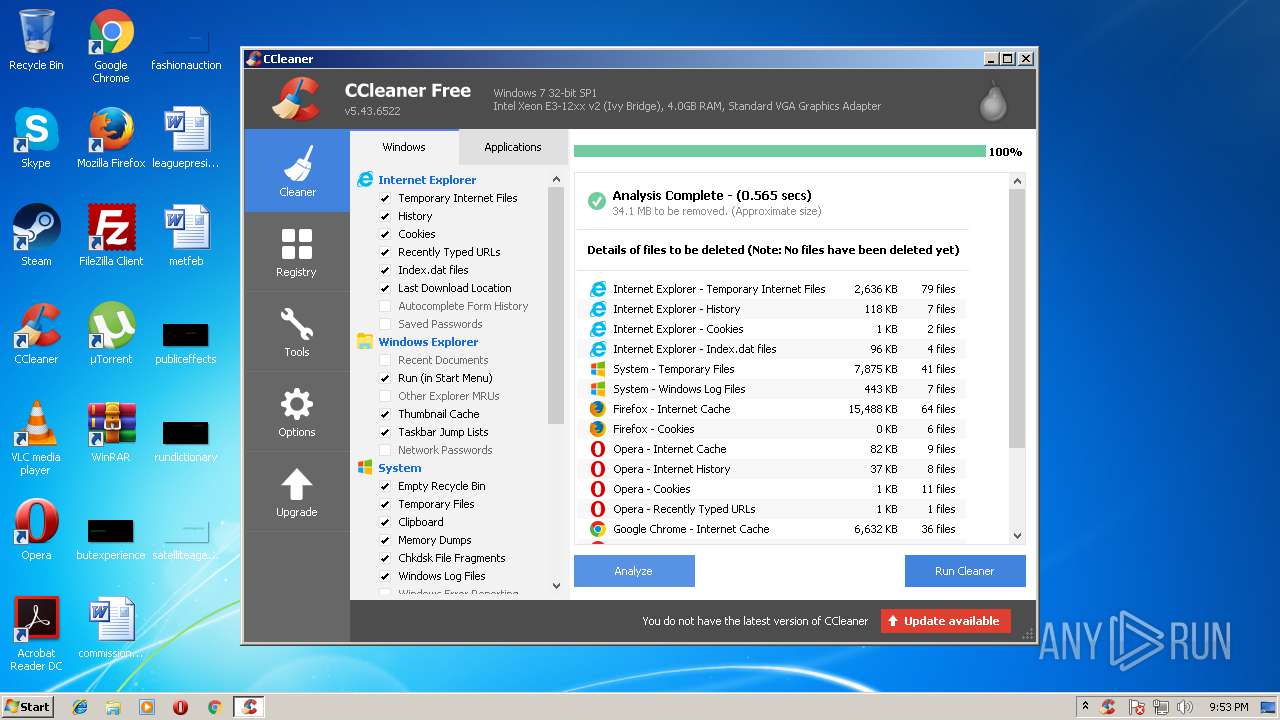
Task: Open Recycle Bin on desktop
Action: (36, 40)
